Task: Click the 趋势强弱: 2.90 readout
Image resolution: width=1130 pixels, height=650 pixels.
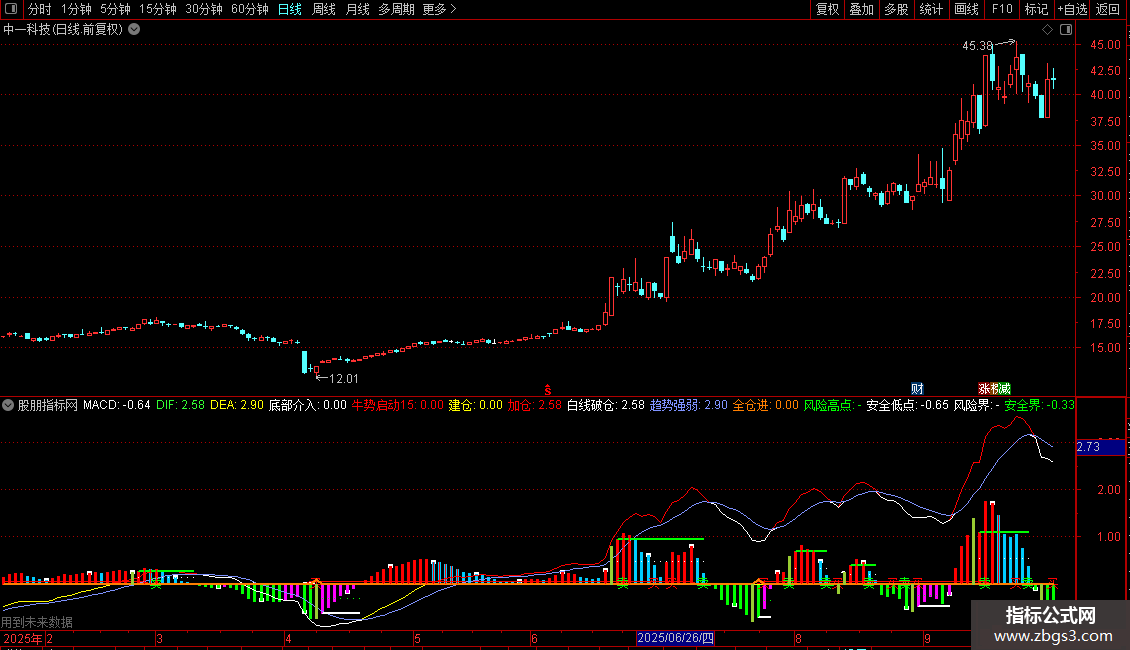Action: coord(689,405)
